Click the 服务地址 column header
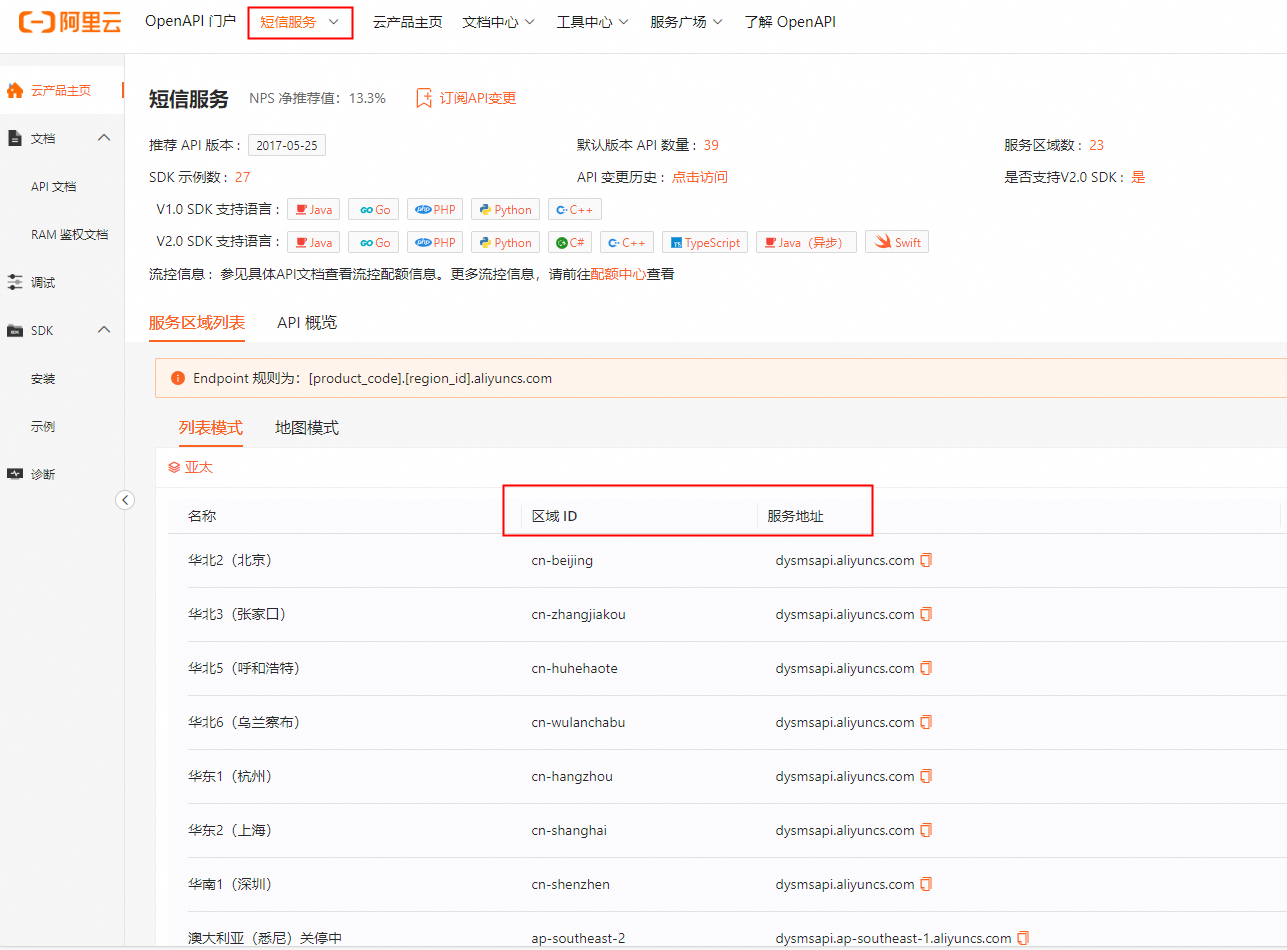This screenshot has width=1287, height=950. pyautogui.click(x=796, y=516)
